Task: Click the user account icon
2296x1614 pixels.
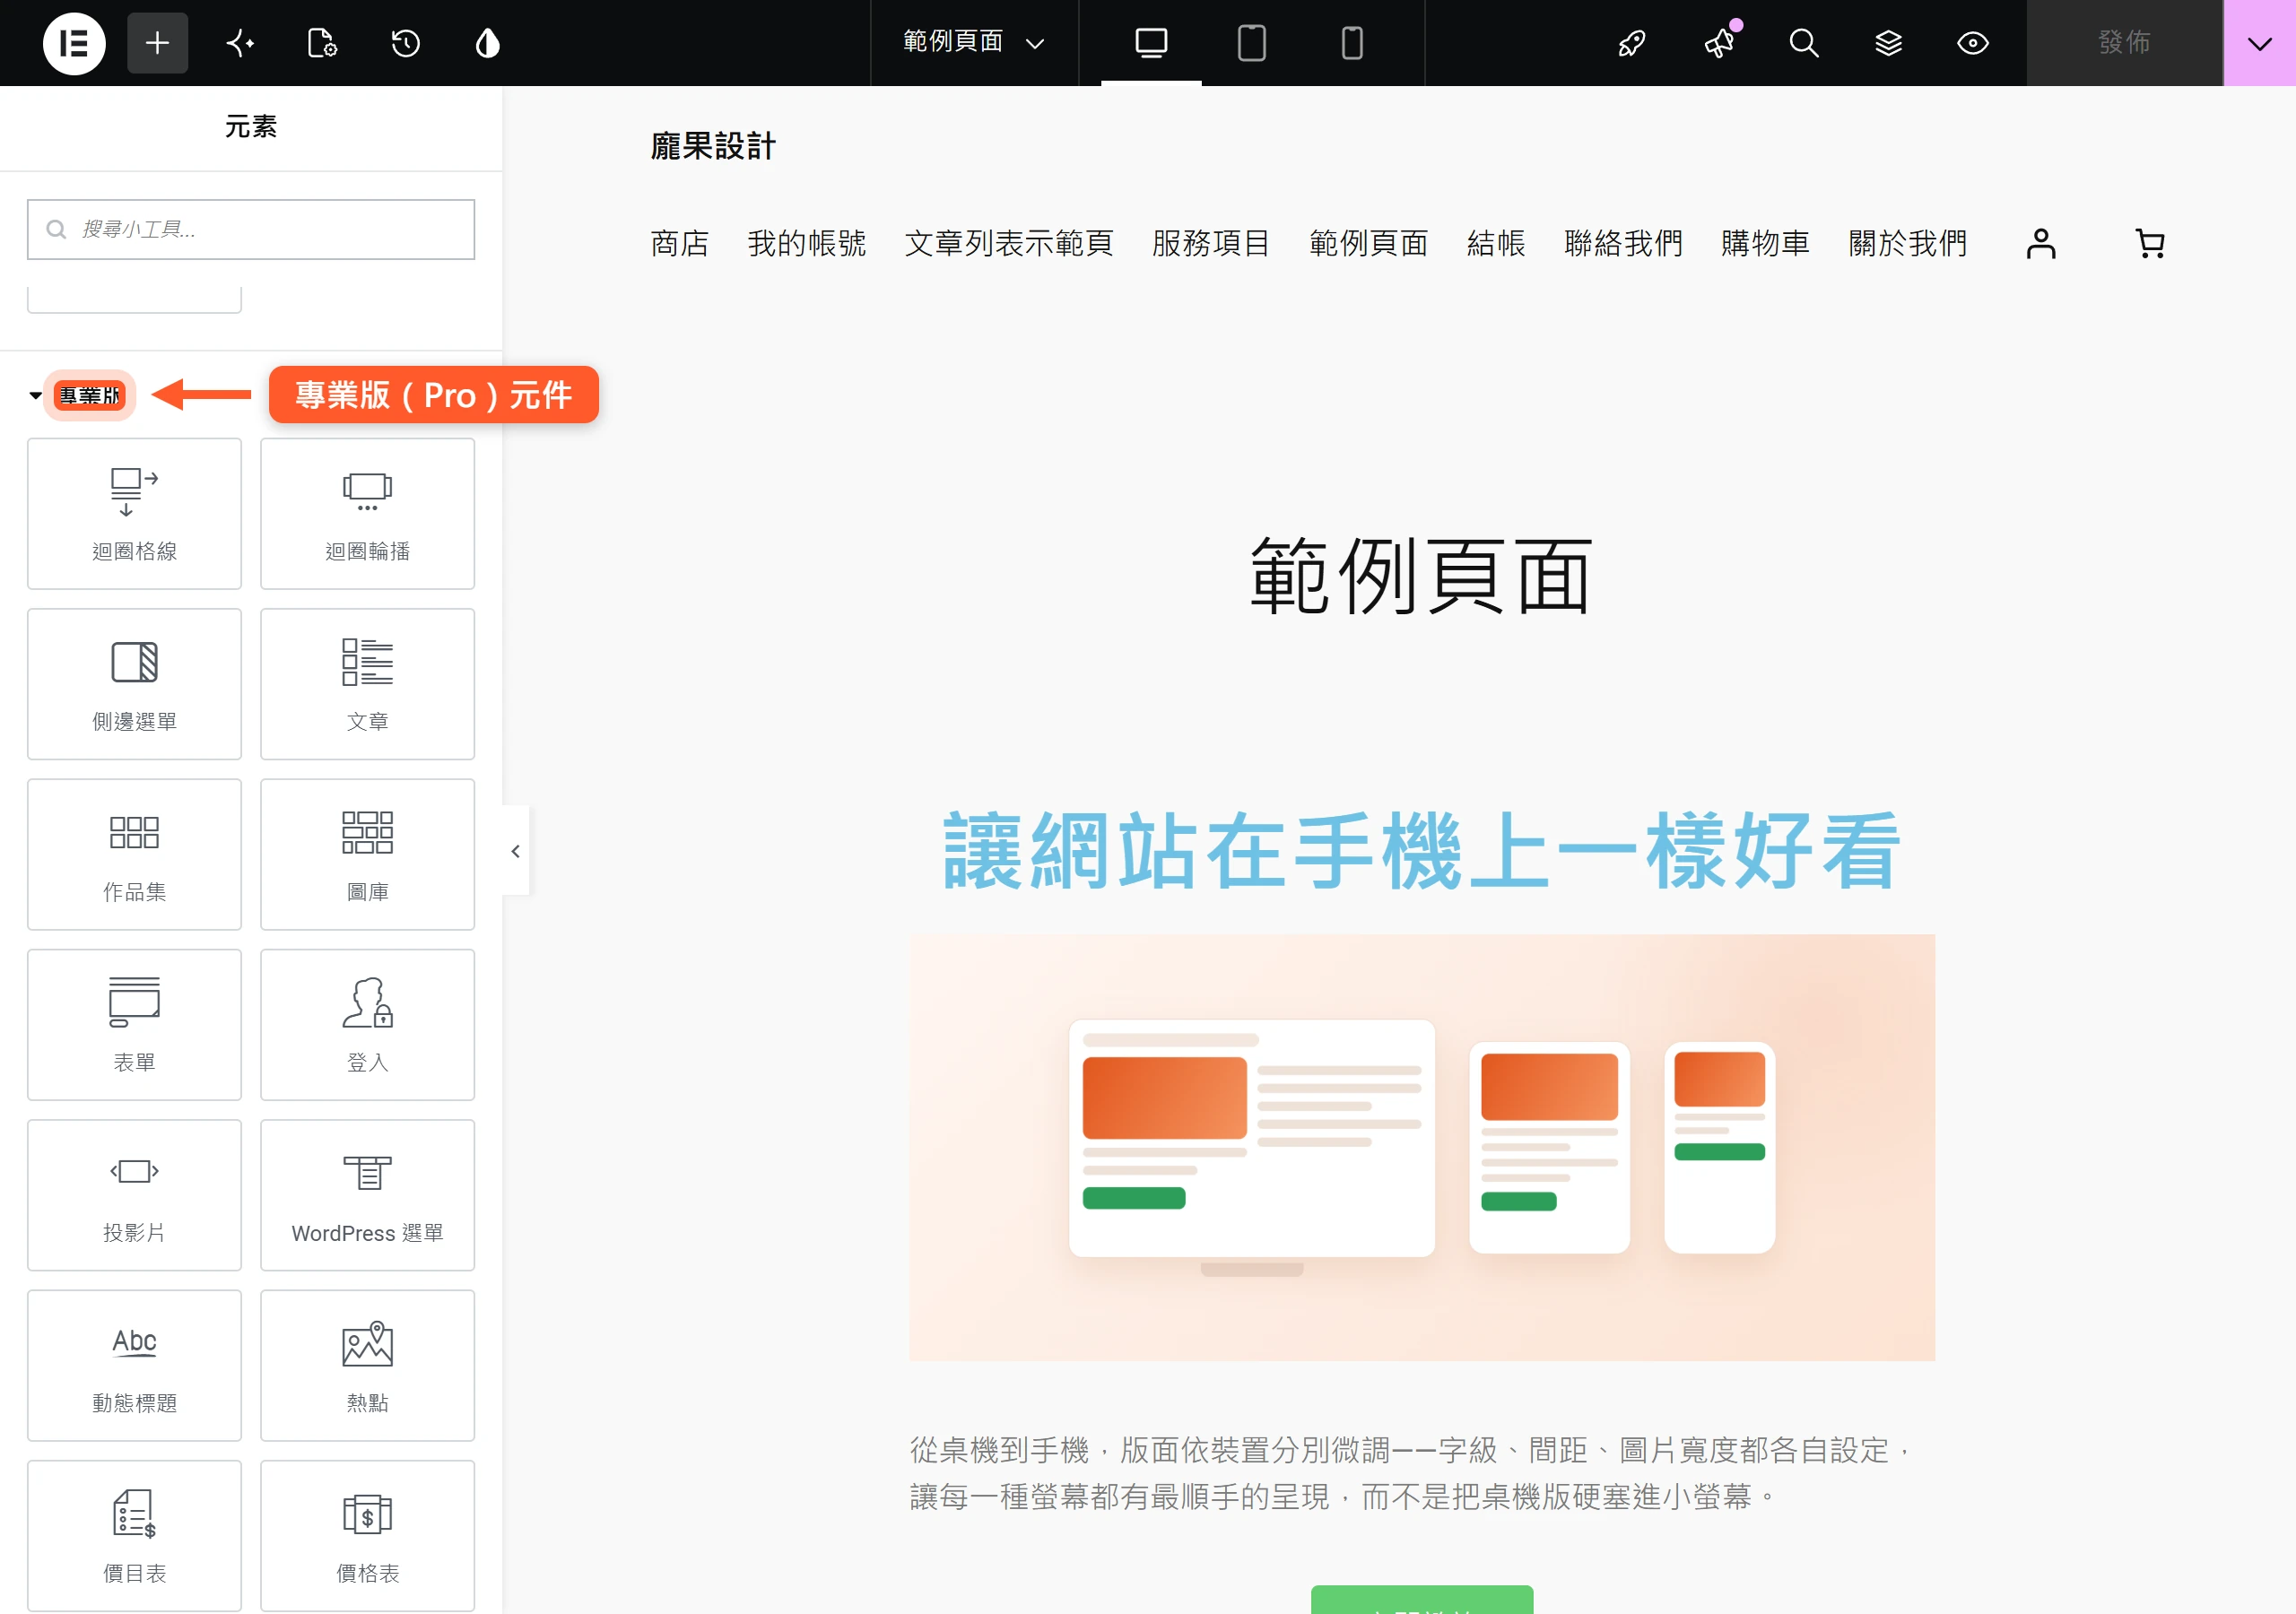Action: (2041, 244)
